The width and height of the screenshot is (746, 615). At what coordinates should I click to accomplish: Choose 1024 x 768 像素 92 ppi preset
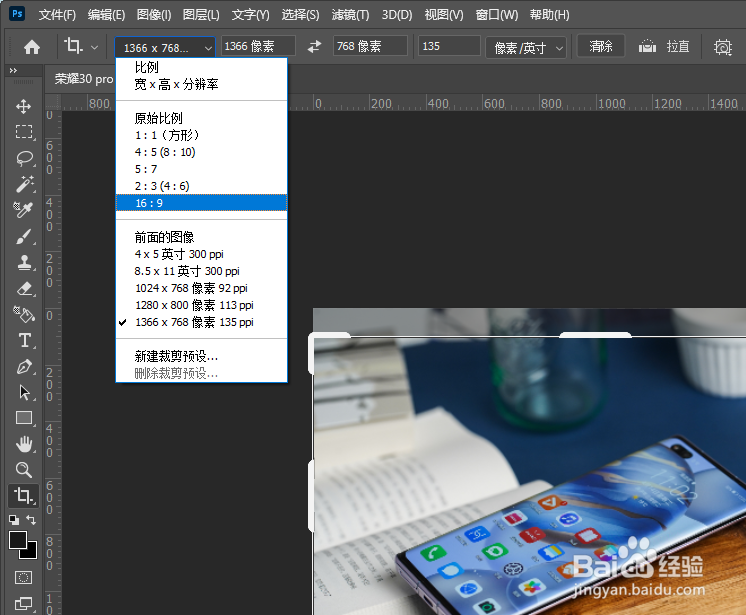(x=201, y=288)
